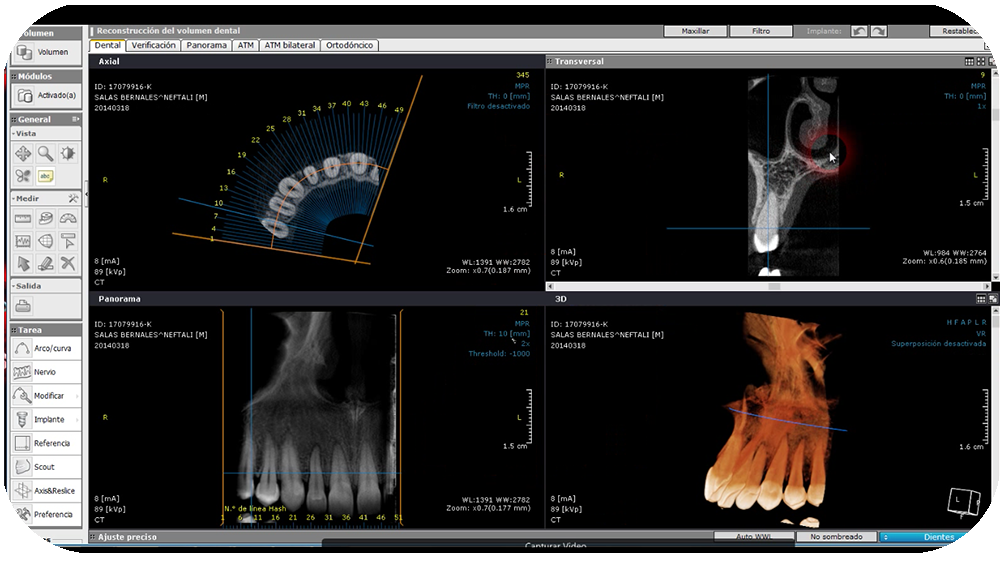Click the brightness/contrast tool icon
Image resolution: width=1000 pixels, height=563 pixels.
pyautogui.click(x=68, y=153)
